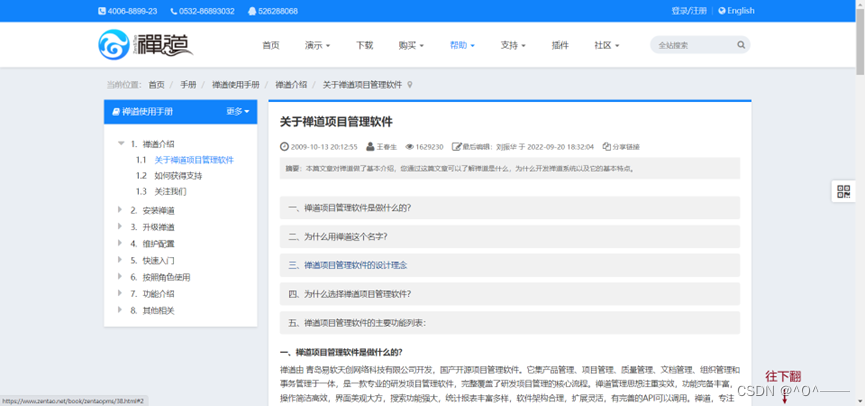This screenshot has height=406, width=865.
Task: Expand the 5. 快速入门 section
Action: click(x=120, y=260)
